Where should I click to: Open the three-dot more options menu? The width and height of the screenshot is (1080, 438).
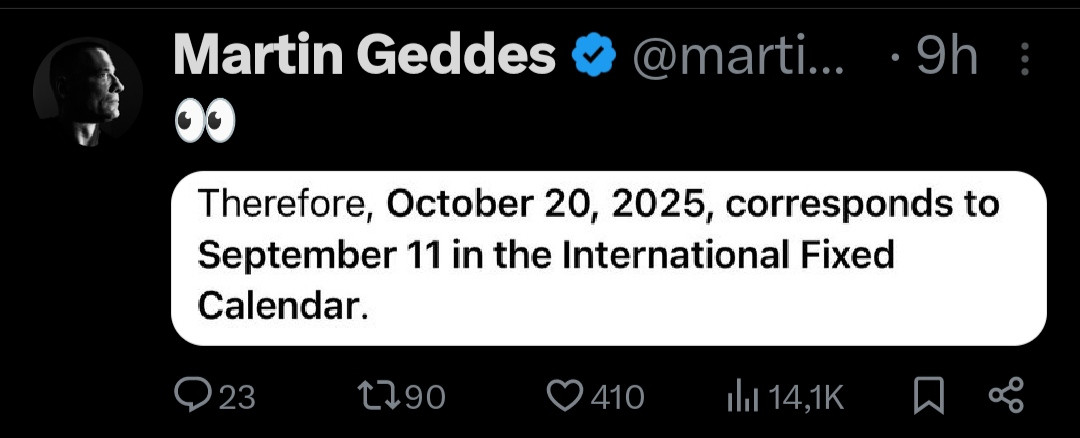(1023, 61)
